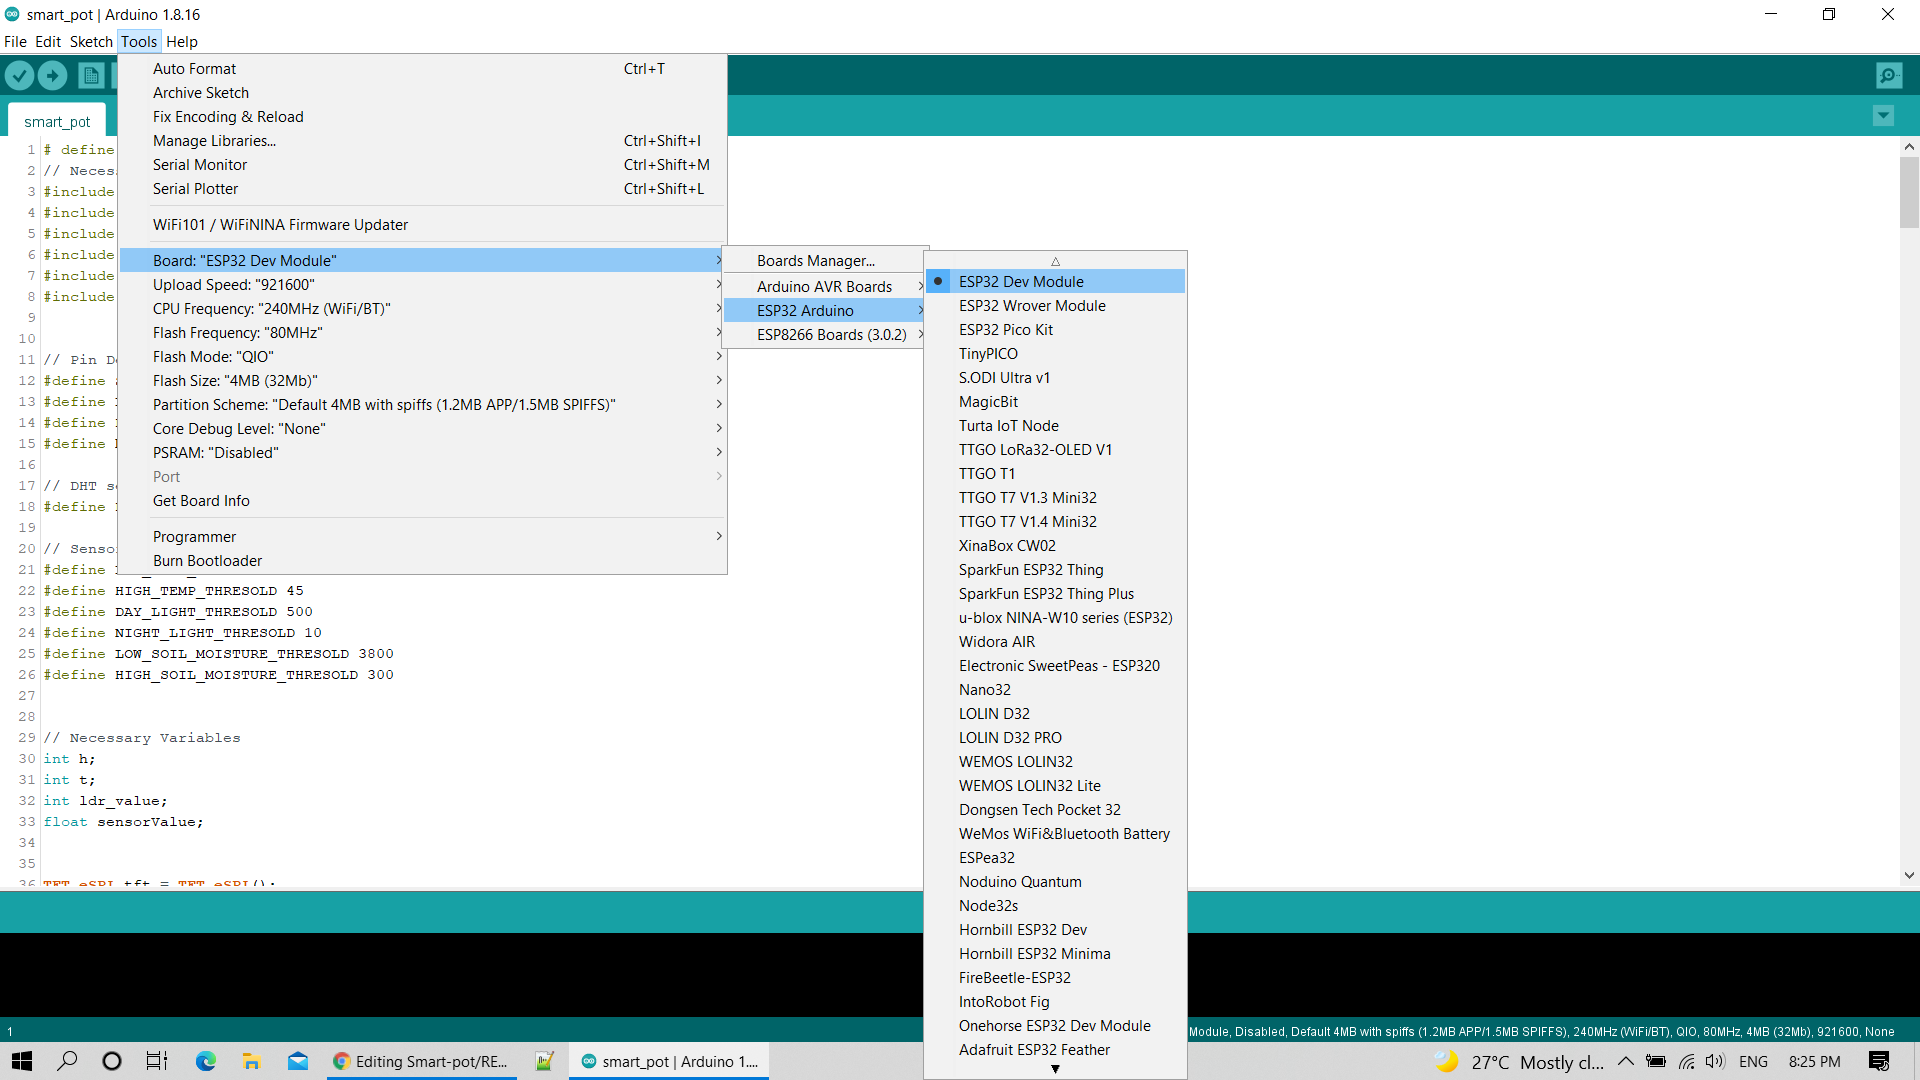Select ESP32 Dev Module radio option
Image resolution: width=1920 pixels, height=1080 pixels.
click(1021, 282)
